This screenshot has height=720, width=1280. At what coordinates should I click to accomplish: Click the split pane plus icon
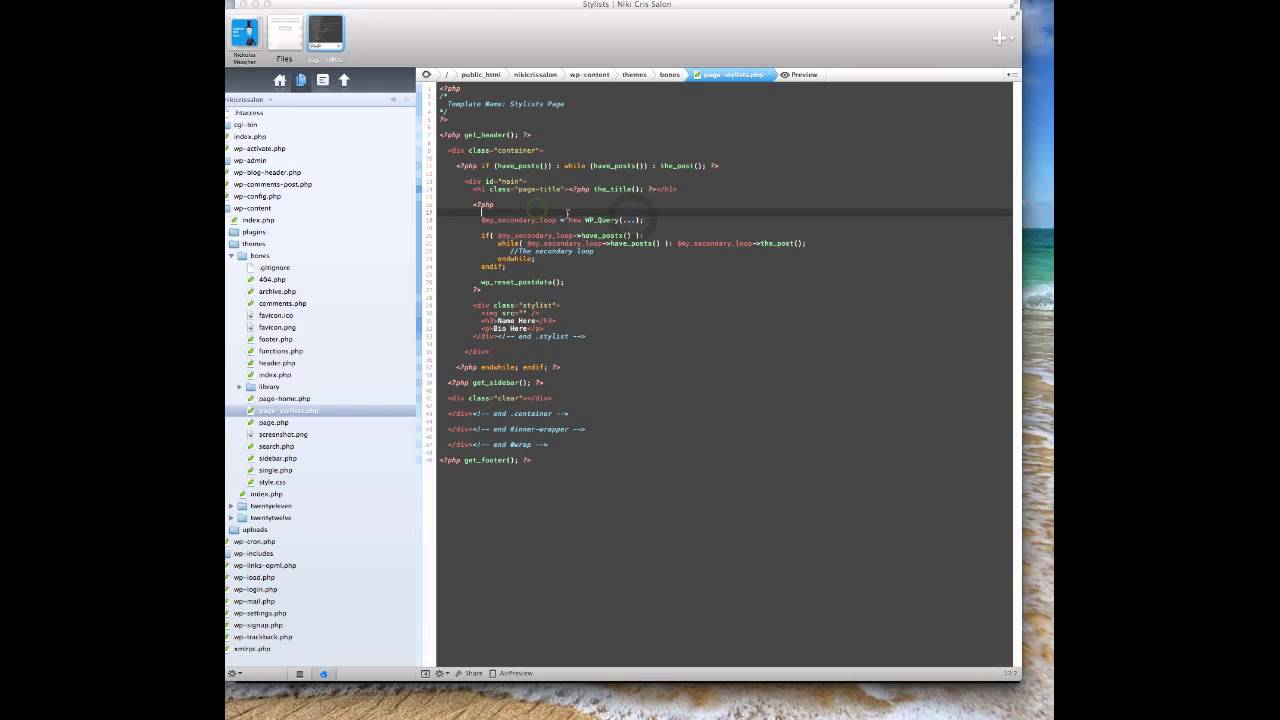[x=1011, y=75]
